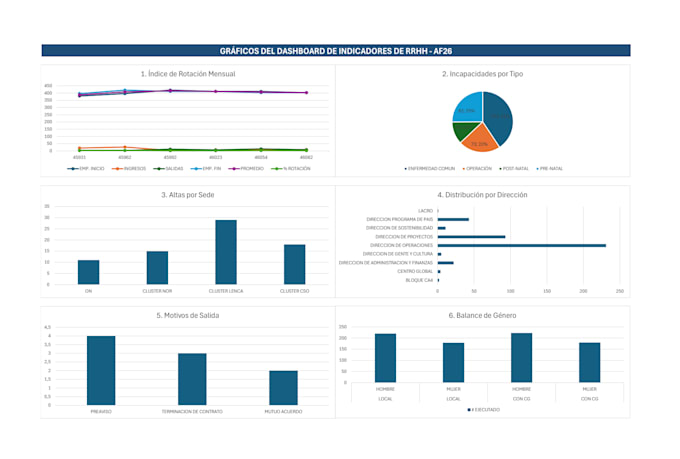
Task: Click the 'TERMINACION DE CONTRATO' bar
Action: 192,379
